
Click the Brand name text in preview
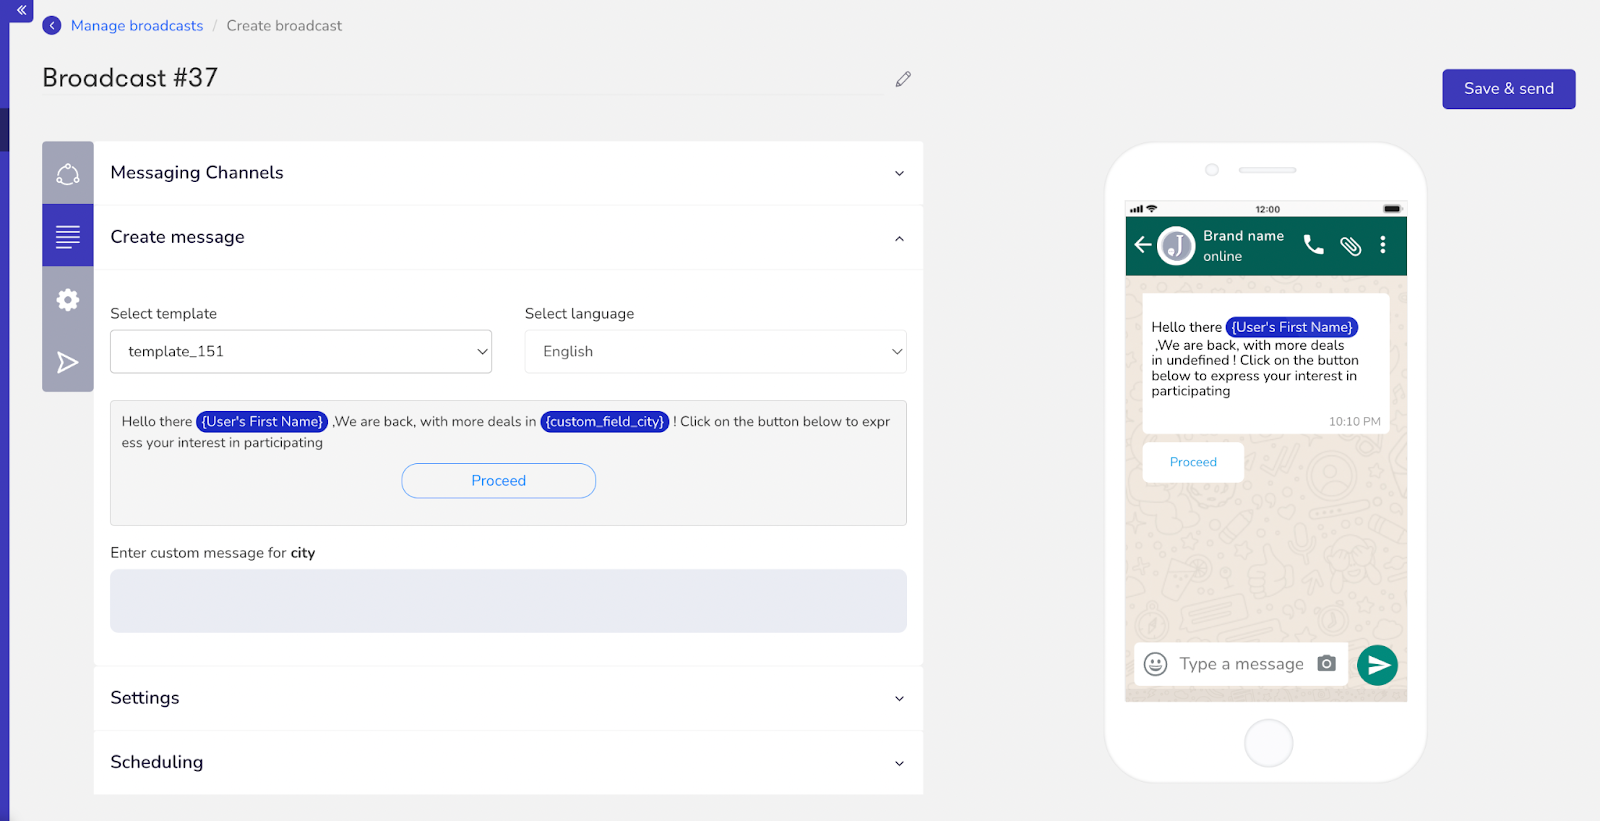(1243, 236)
